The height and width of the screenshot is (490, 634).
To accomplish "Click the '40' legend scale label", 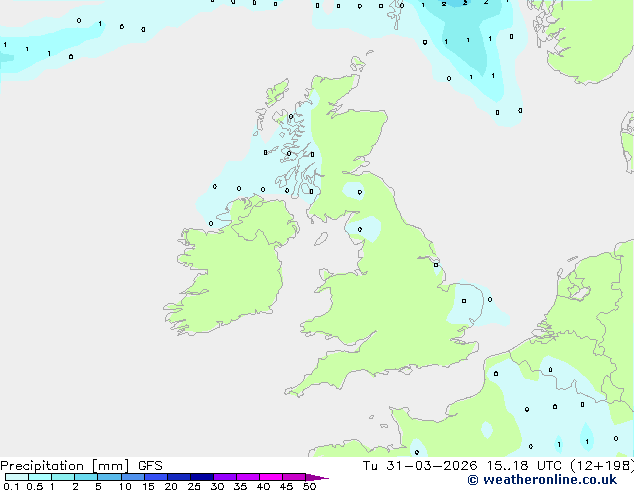I will [x=263, y=486].
